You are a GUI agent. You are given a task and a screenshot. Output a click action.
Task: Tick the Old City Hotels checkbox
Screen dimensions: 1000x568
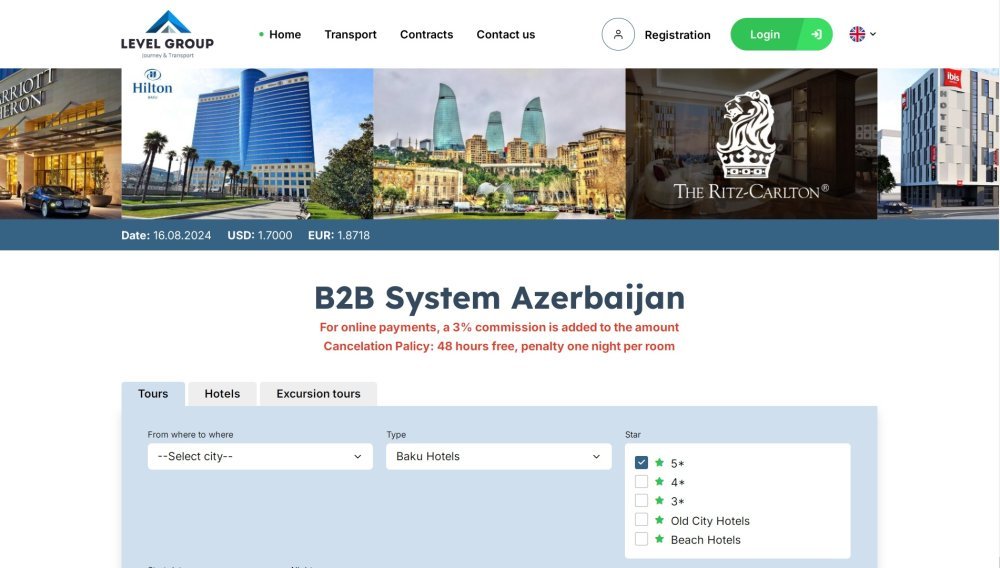tap(641, 520)
